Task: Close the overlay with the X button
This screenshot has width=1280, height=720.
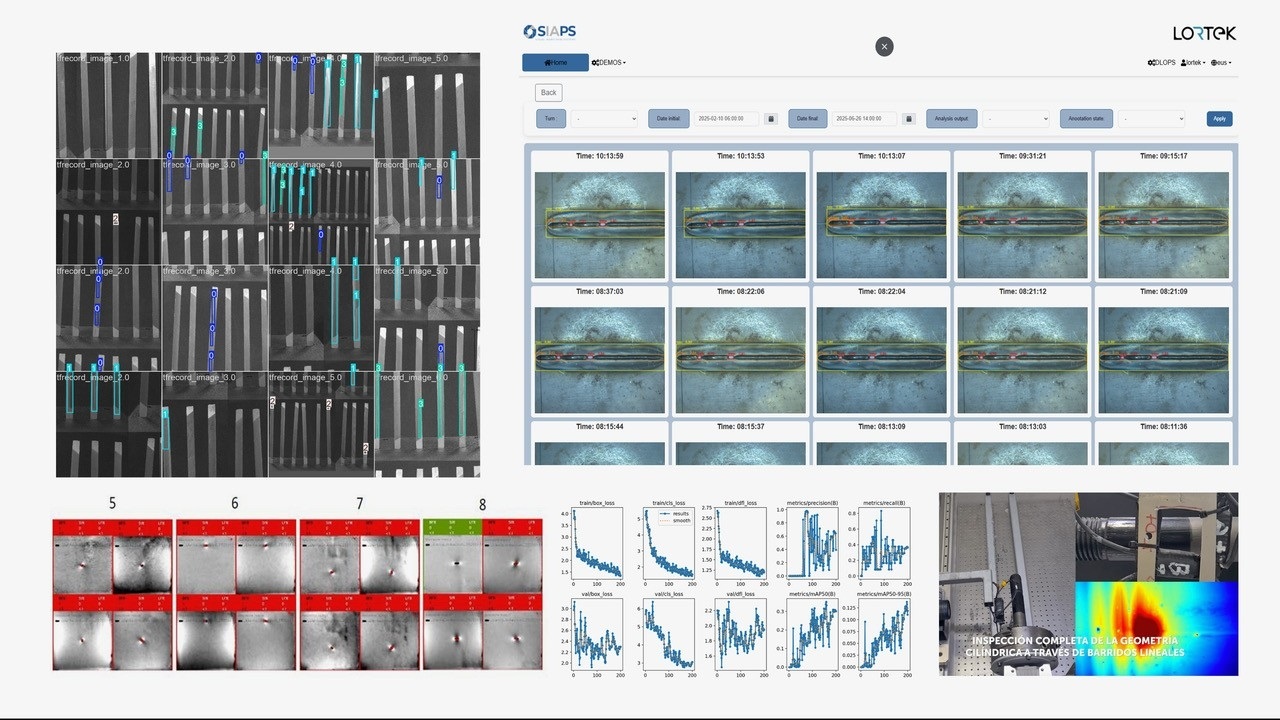Action: click(x=884, y=47)
